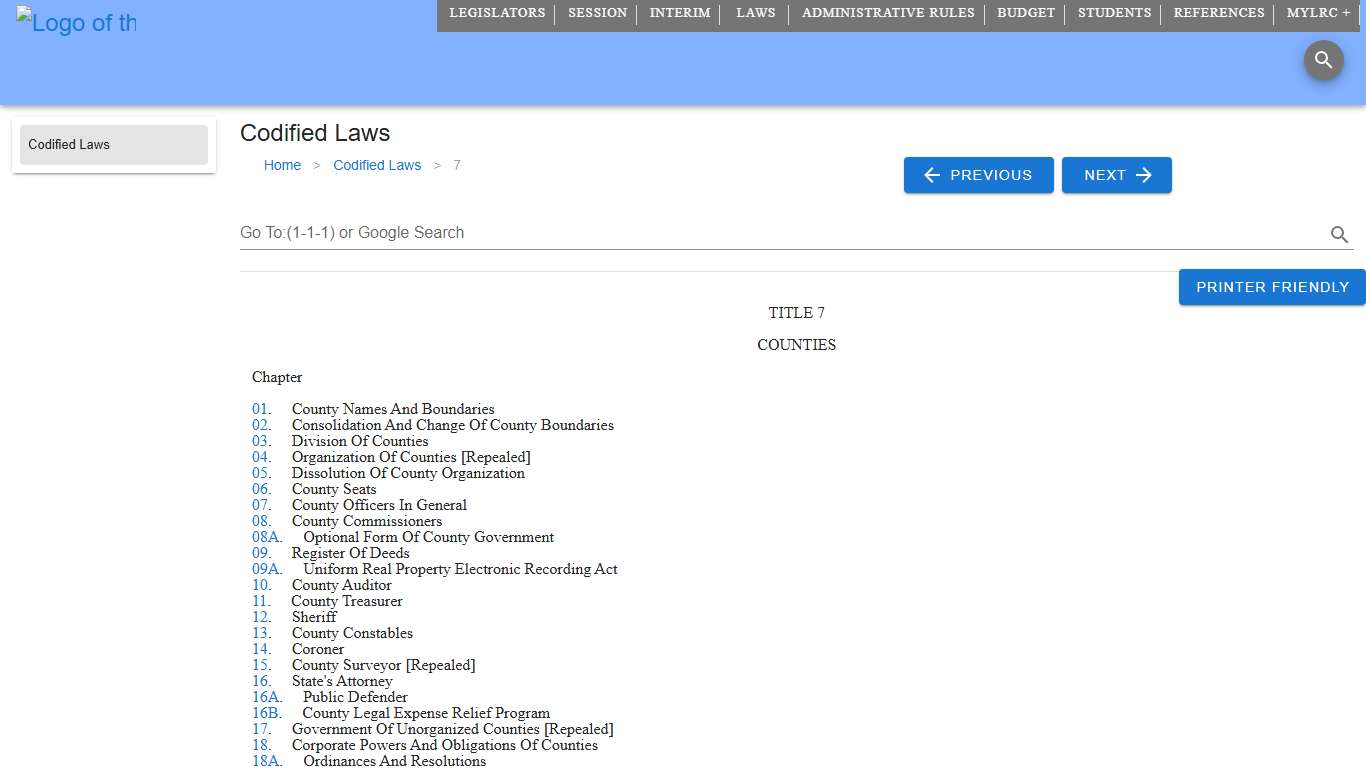Open the REFERENCES navigation dropdown
Viewport: 1366px width, 768px height.
pyautogui.click(x=1218, y=13)
